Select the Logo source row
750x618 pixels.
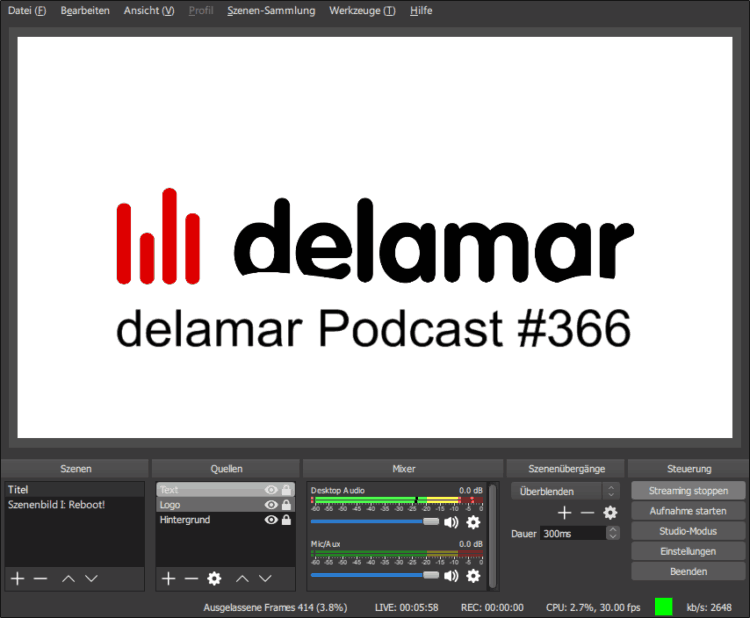[x=225, y=505]
